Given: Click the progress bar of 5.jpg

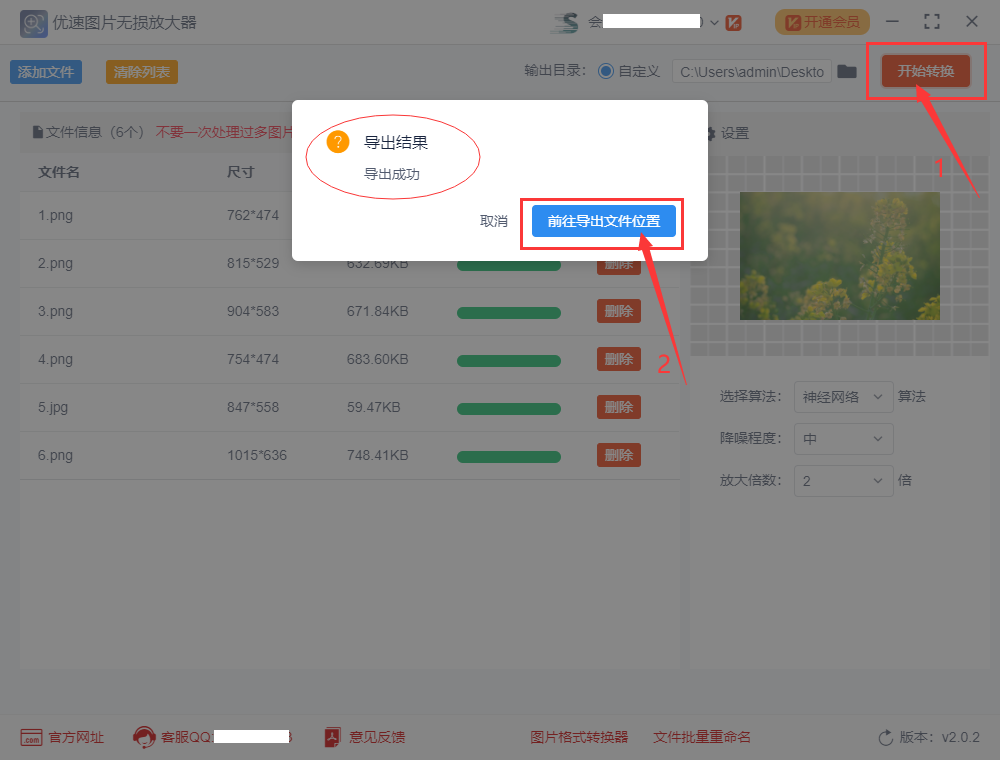Looking at the screenshot, I should [x=508, y=407].
